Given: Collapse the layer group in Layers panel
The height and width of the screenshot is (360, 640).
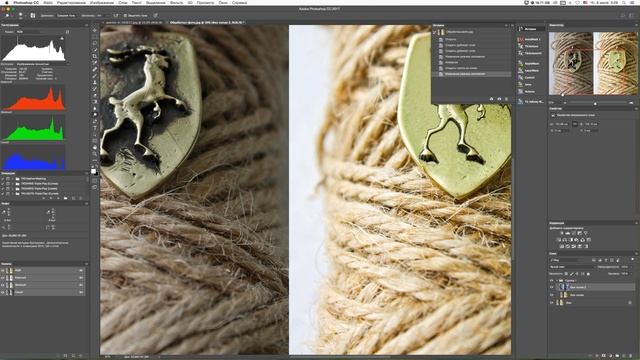Looking at the screenshot, I should click(557, 281).
